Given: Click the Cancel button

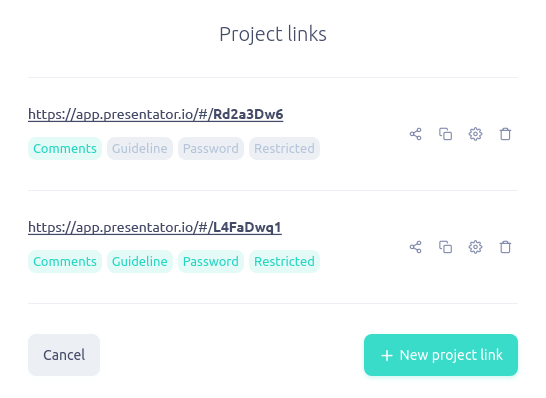Looking at the screenshot, I should pos(64,355).
